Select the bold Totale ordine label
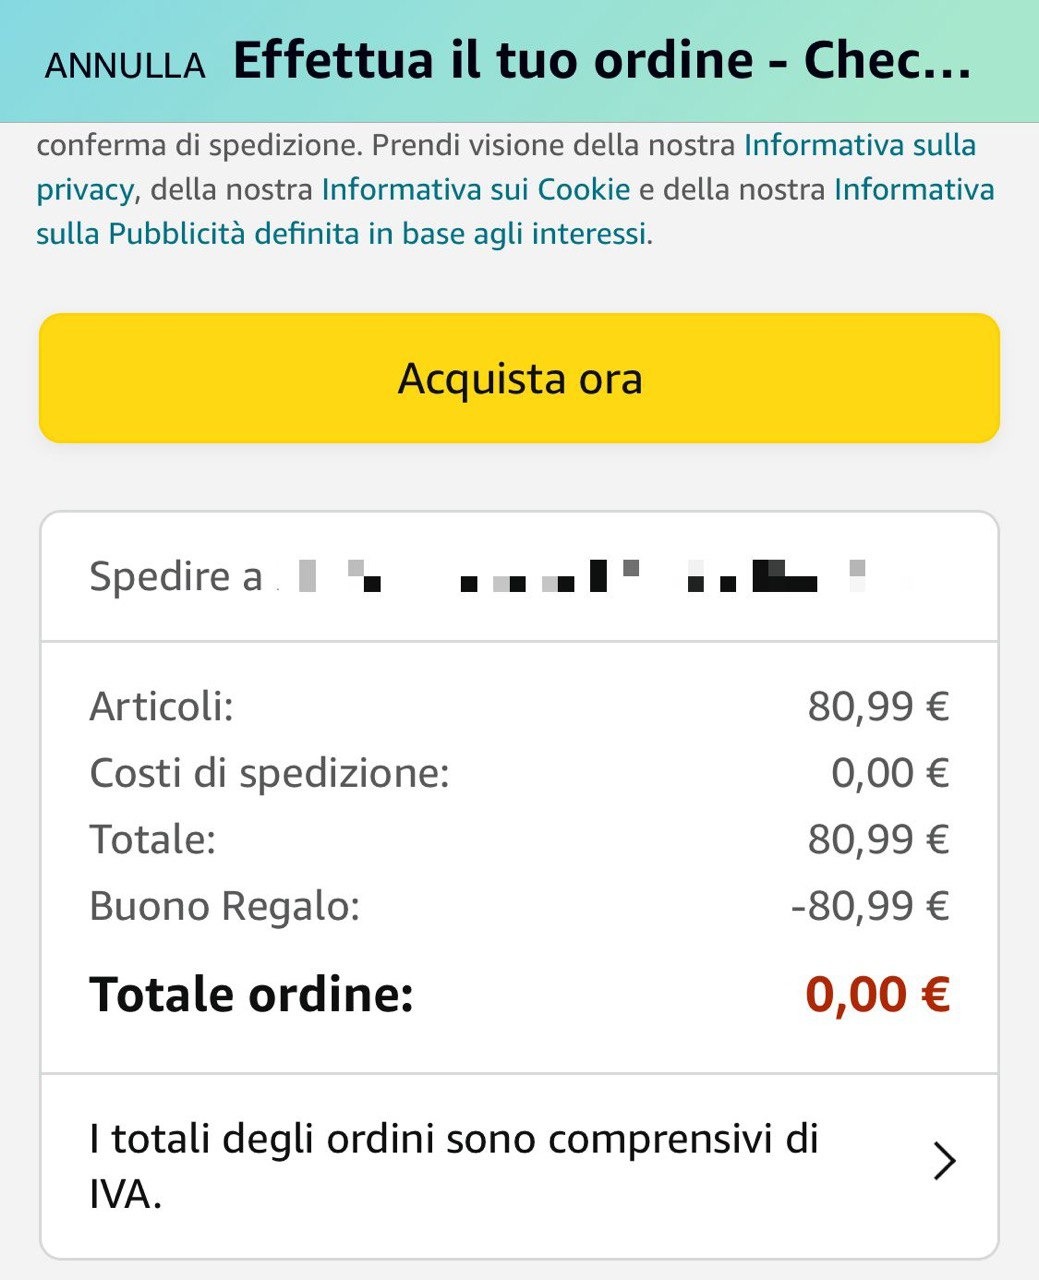This screenshot has height=1280, width=1039. pyautogui.click(x=251, y=995)
